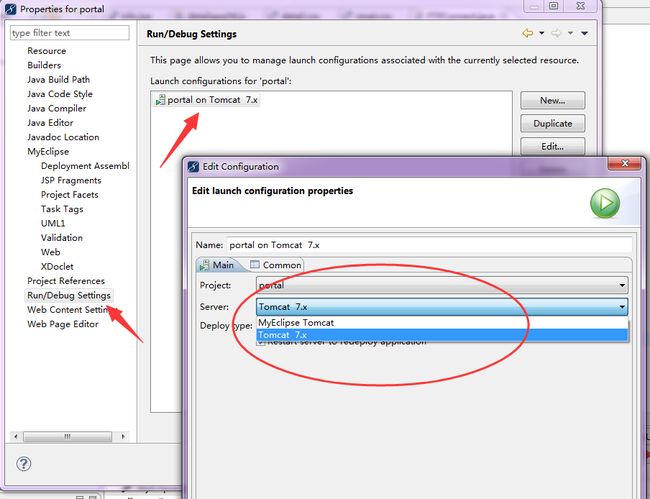Viewport: 650px width, 499px height.
Task: Collapse the Server combo box
Action: [x=622, y=307]
